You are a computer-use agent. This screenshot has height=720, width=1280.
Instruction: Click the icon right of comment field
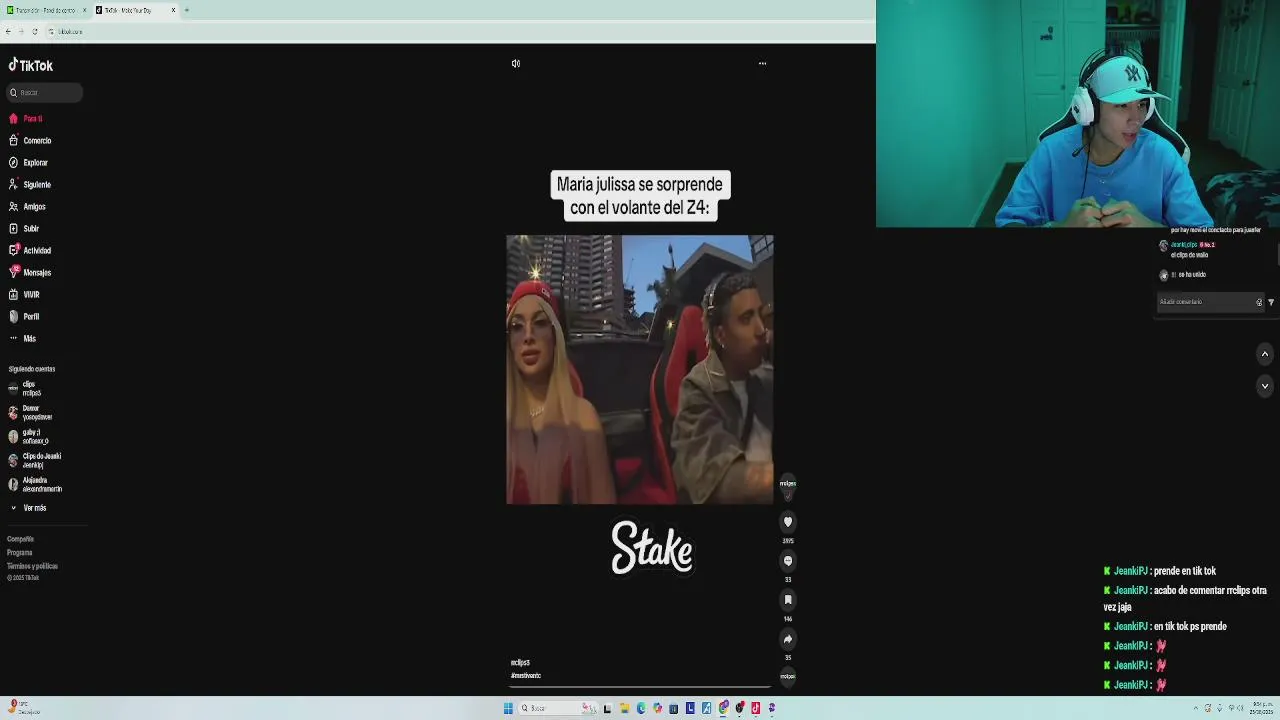pyautogui.click(x=1271, y=302)
